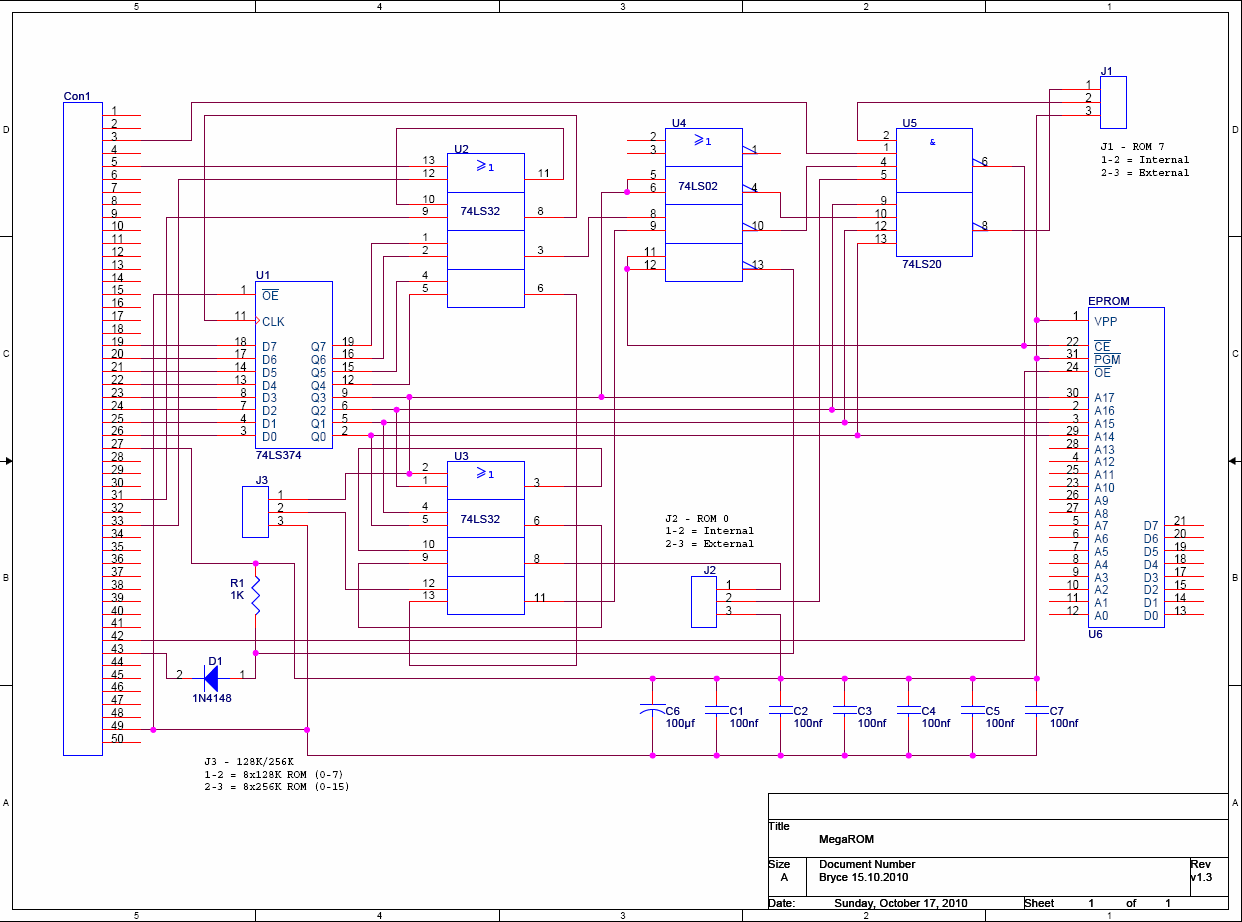Select the v1.3 revision field

1201,877
